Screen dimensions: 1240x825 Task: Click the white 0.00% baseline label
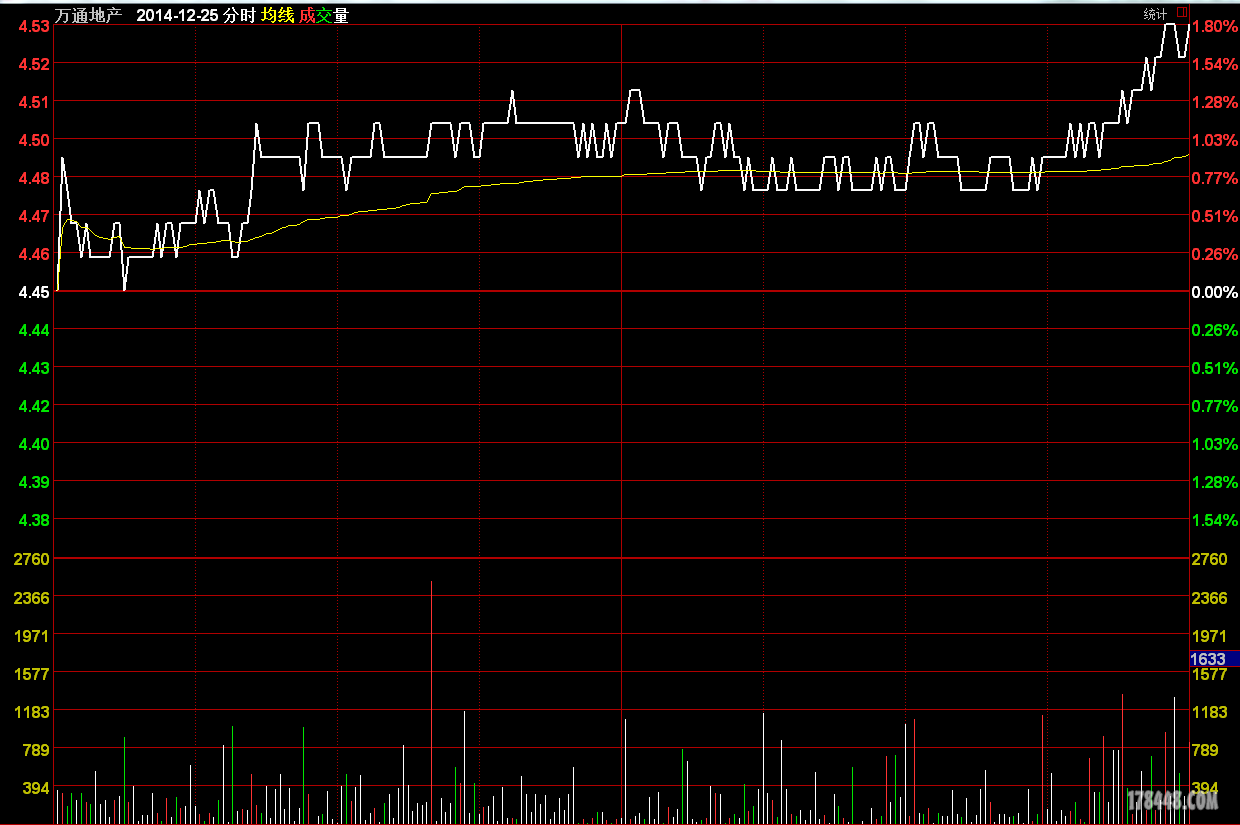coord(1215,292)
